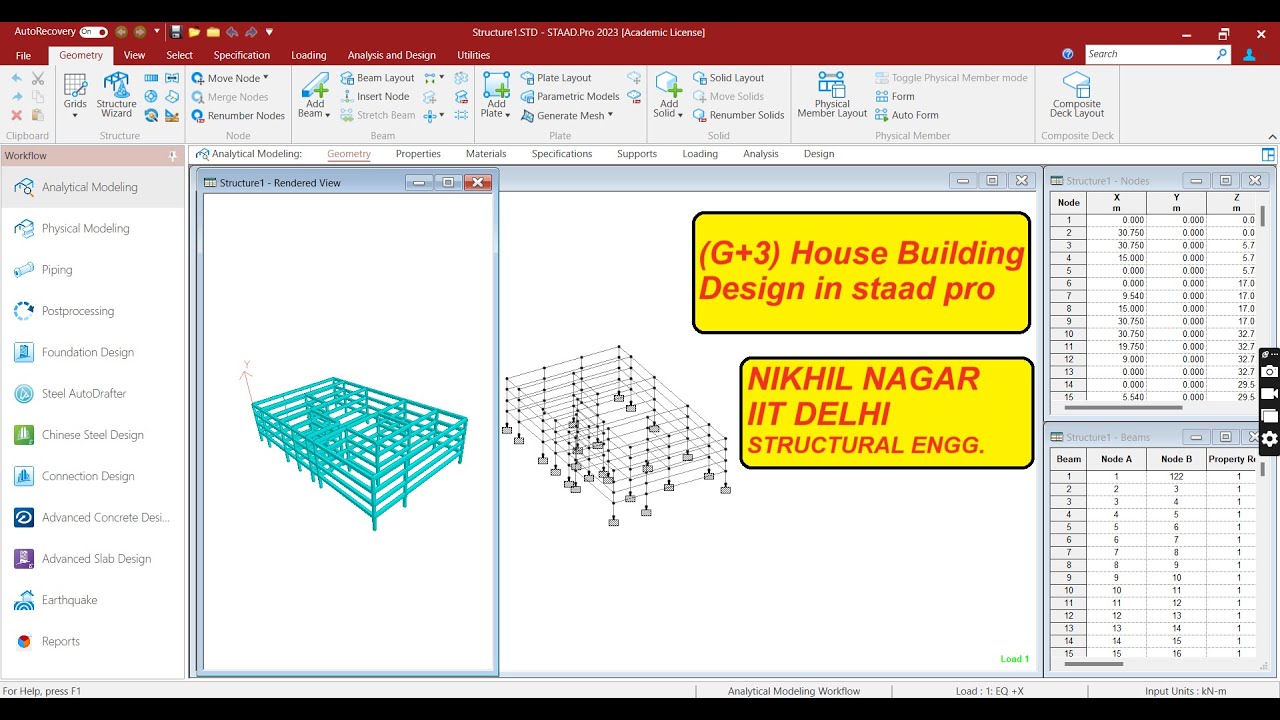Click the layout icon at right of page tabs
This screenshot has width=1280, height=720.
(1268, 154)
